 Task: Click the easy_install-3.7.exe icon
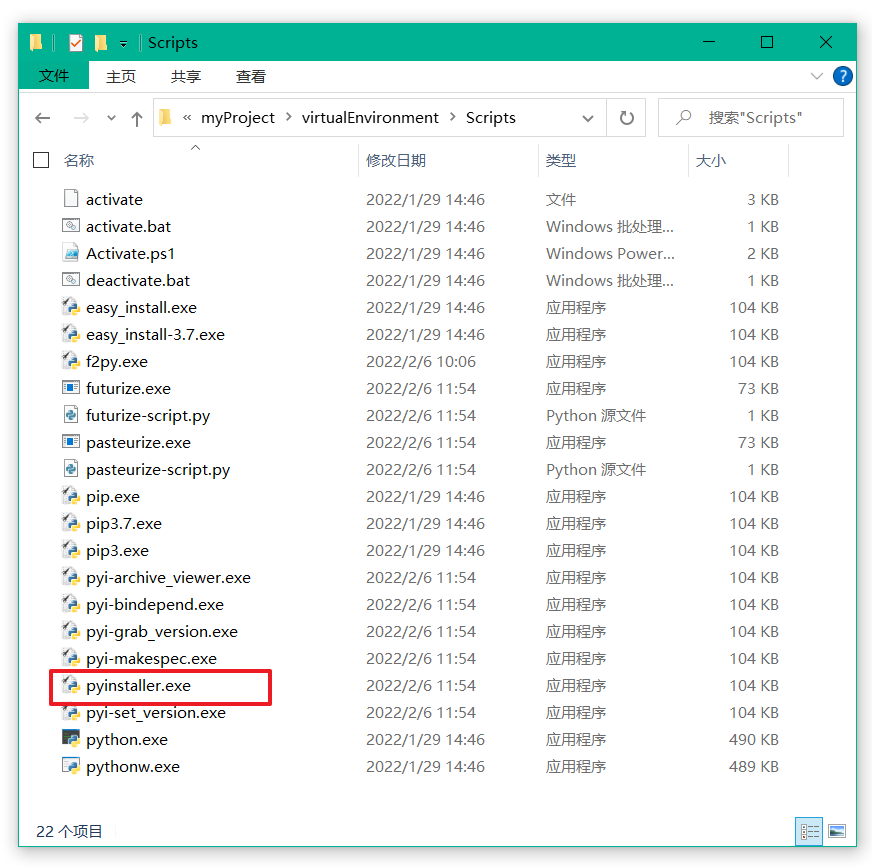coord(71,334)
